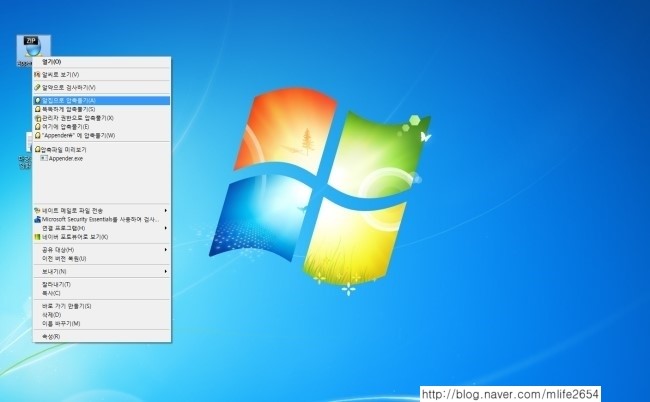
Task: Scan with Microsoft Security Essentials entry
Action: (x=102, y=219)
